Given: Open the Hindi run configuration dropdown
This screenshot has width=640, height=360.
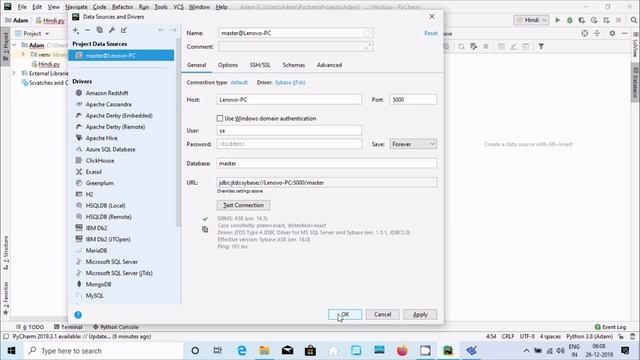Looking at the screenshot, I should click(x=531, y=20).
